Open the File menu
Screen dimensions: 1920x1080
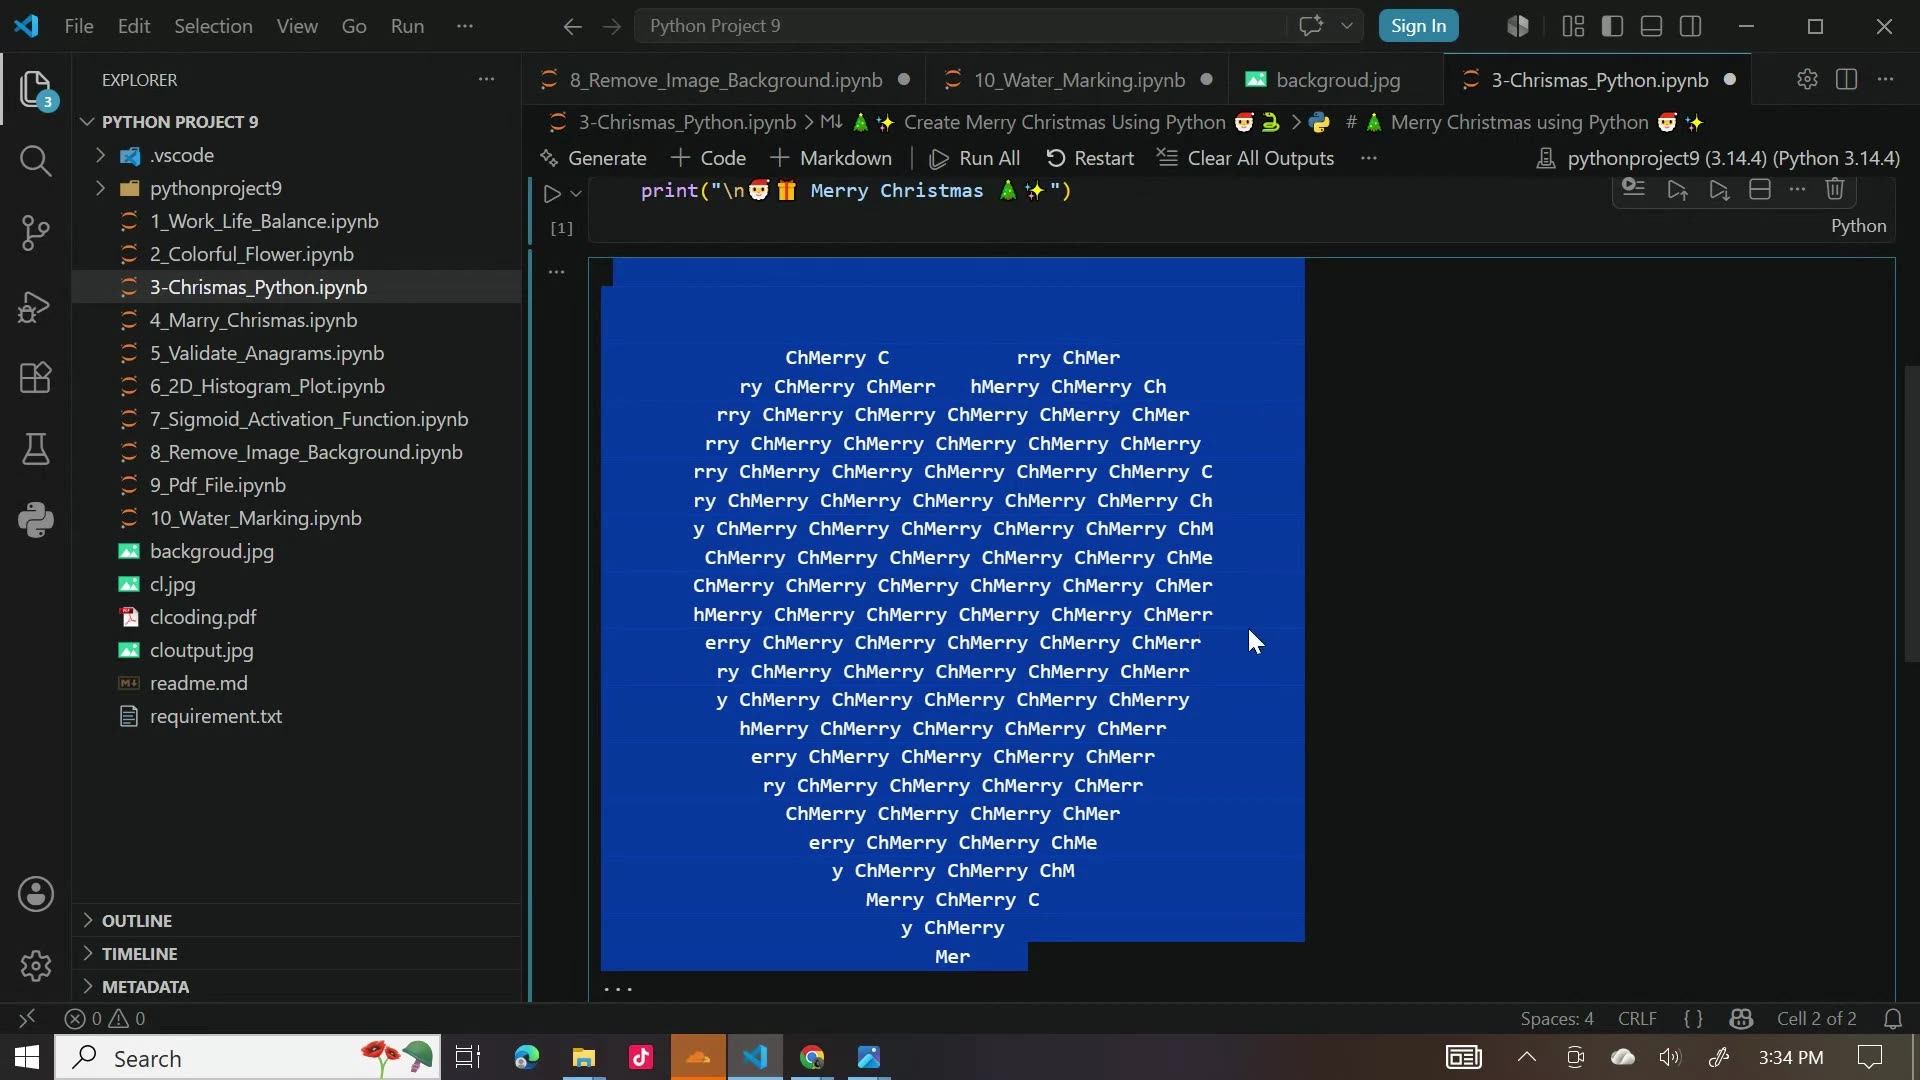click(79, 26)
